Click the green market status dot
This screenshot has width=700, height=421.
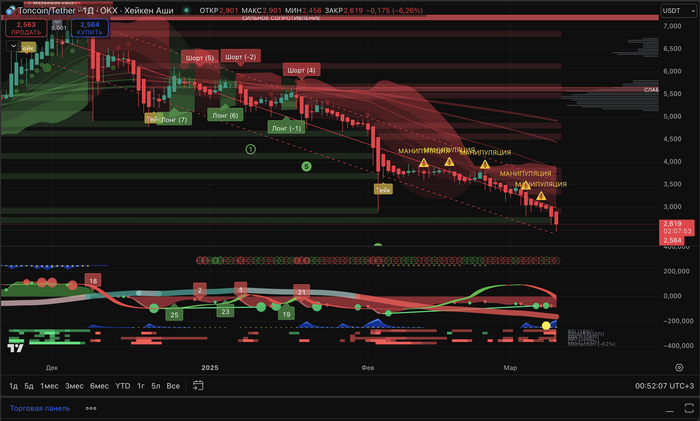tap(186, 10)
